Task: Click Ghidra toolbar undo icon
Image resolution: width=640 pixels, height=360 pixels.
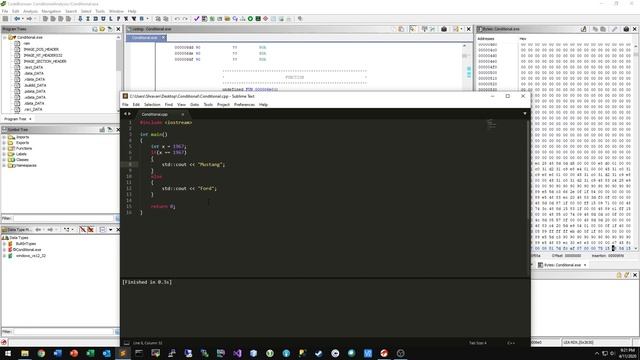Action: [177, 19]
